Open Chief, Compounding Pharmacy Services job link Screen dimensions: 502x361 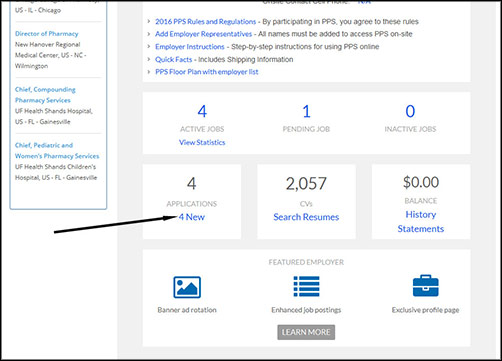point(45,95)
